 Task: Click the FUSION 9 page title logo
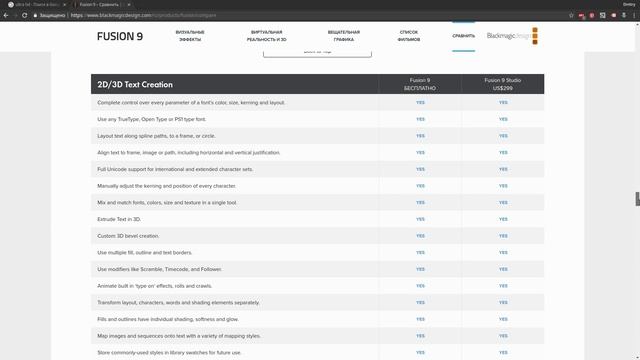tap(120, 36)
